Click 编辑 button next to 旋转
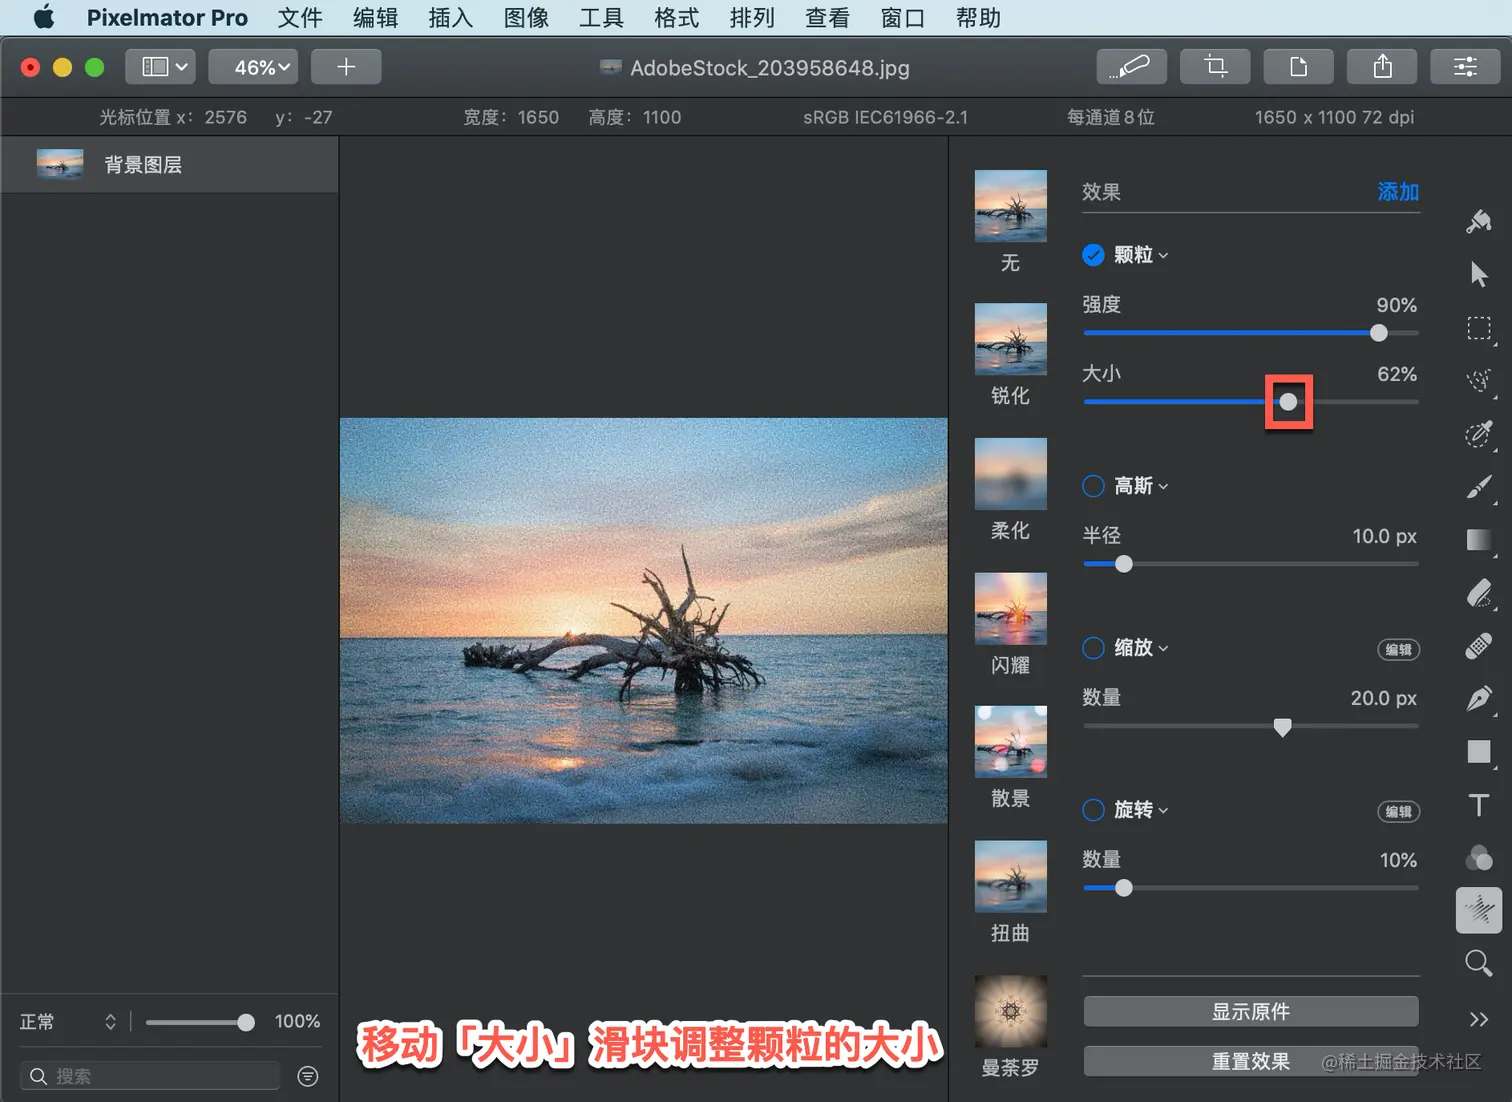Screen dimensions: 1512x1102 (x=1399, y=811)
